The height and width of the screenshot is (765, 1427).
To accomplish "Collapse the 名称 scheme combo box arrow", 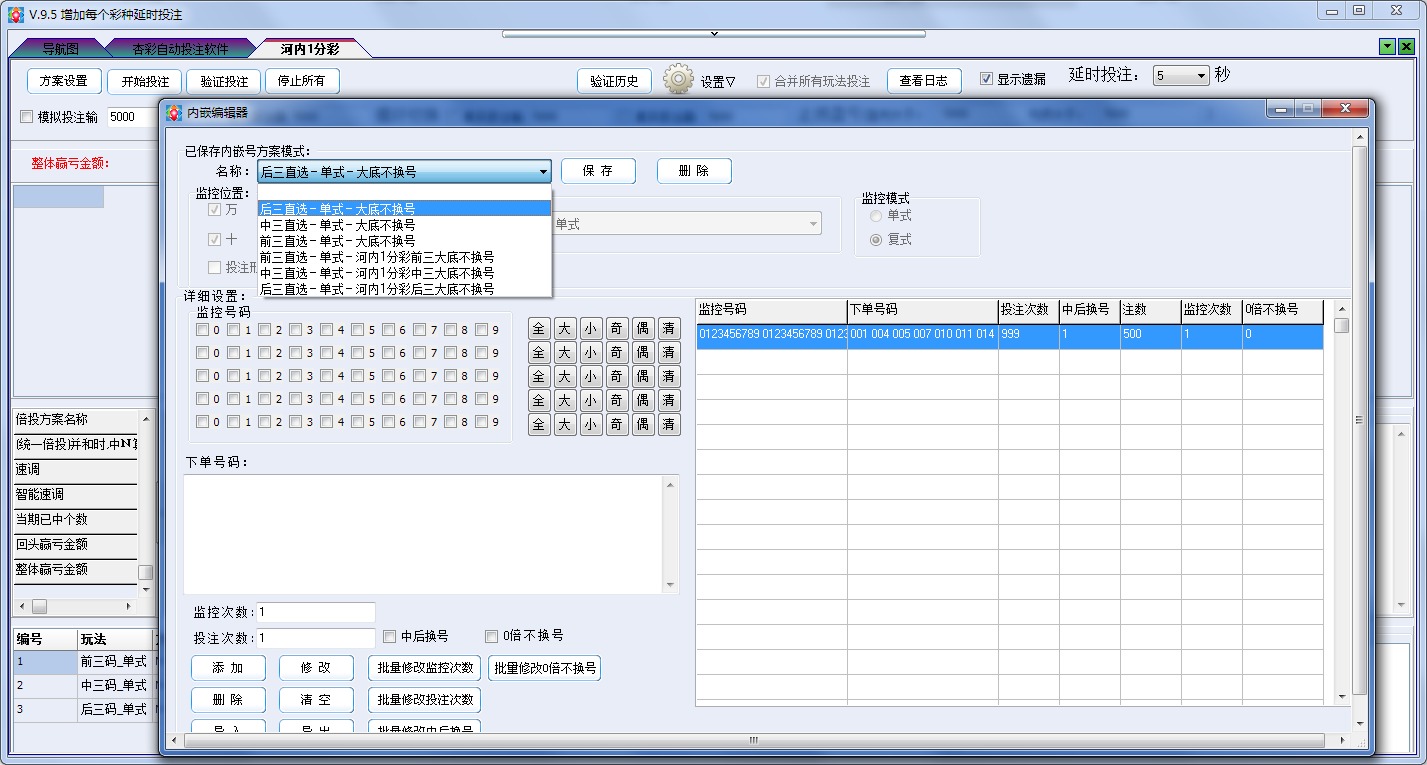I will (543, 172).
